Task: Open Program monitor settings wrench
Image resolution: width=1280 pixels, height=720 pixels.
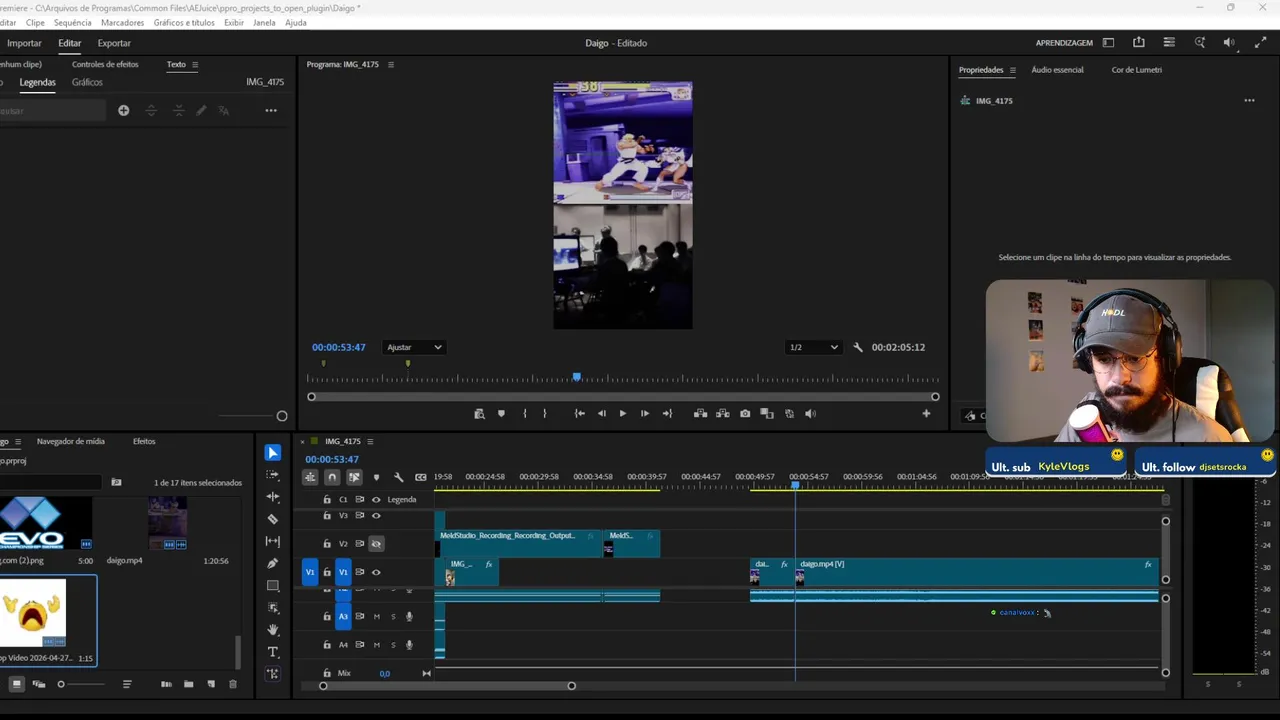Action: [858, 347]
